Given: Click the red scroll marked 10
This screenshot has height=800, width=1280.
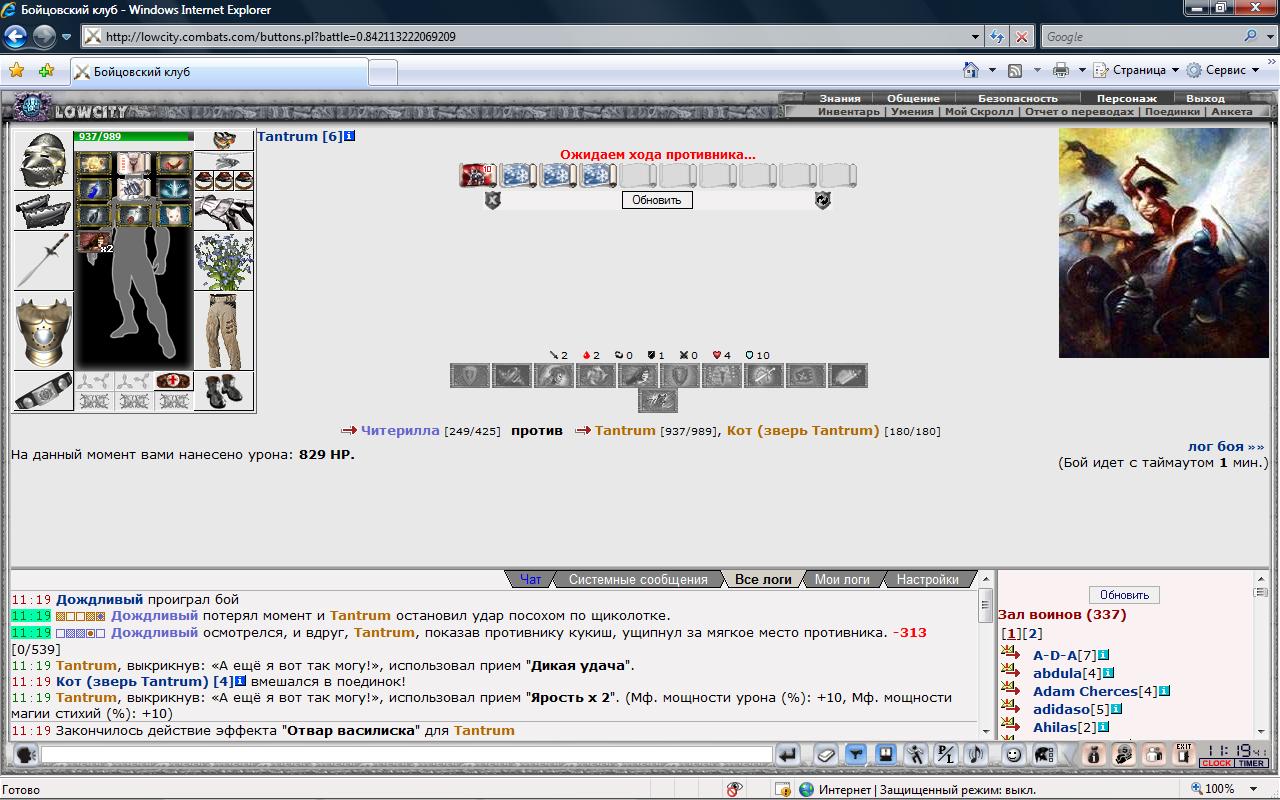Looking at the screenshot, I should (x=478, y=175).
